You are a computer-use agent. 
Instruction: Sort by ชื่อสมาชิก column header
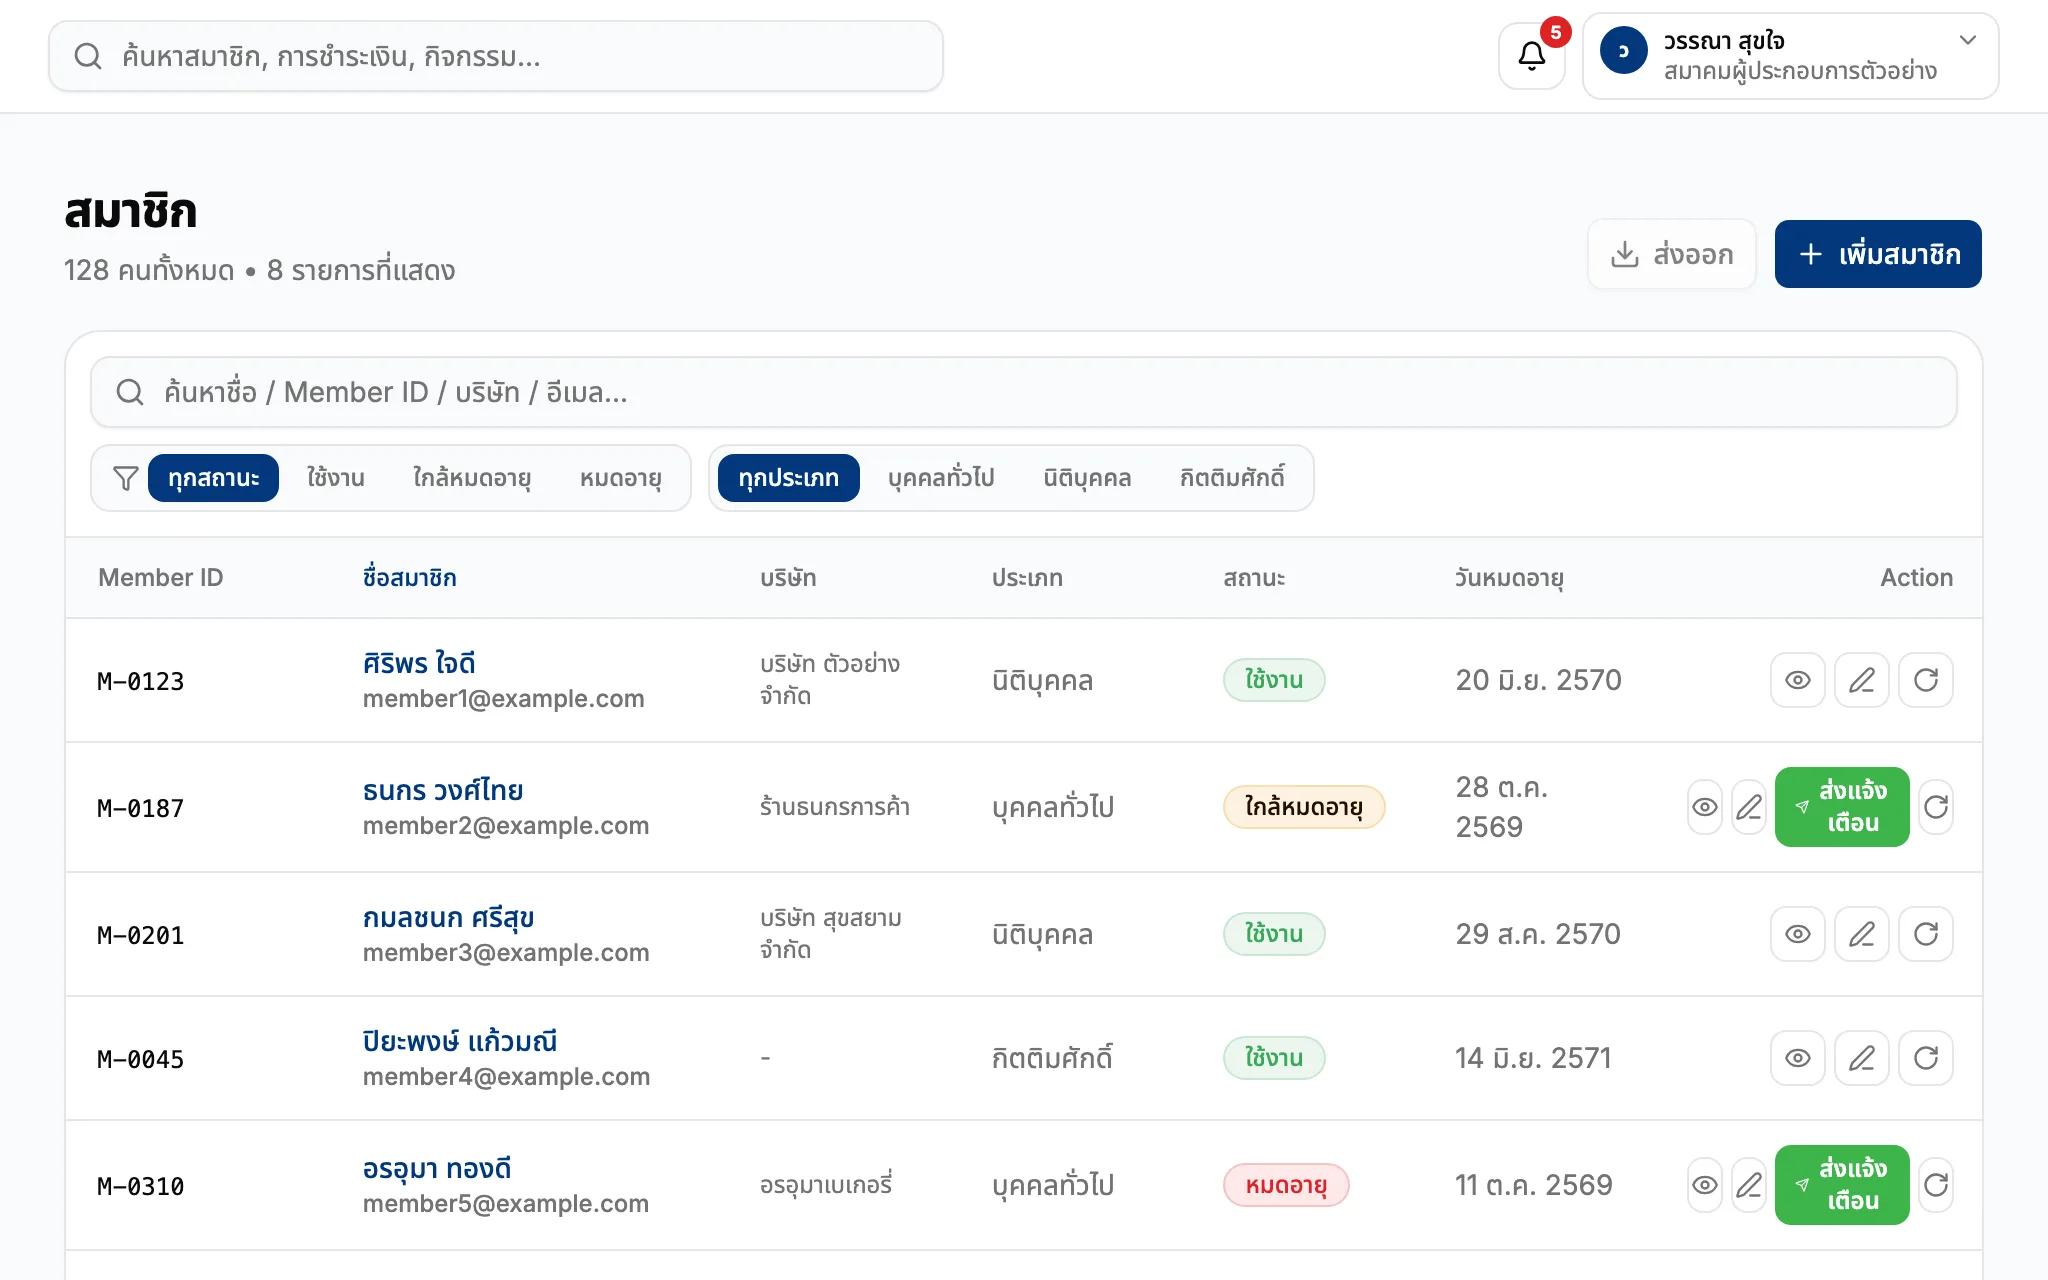[x=409, y=578]
